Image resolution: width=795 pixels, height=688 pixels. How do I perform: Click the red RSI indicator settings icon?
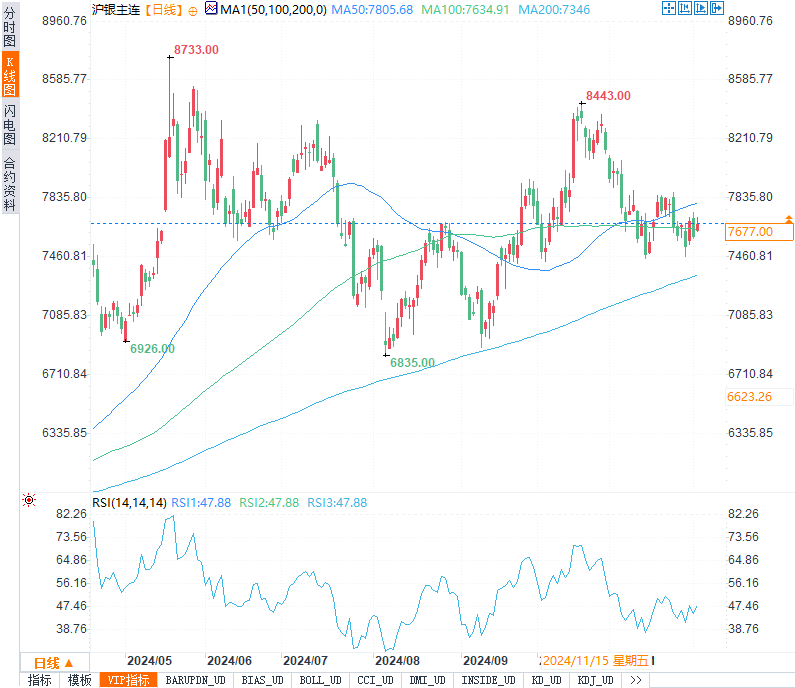[x=29, y=500]
